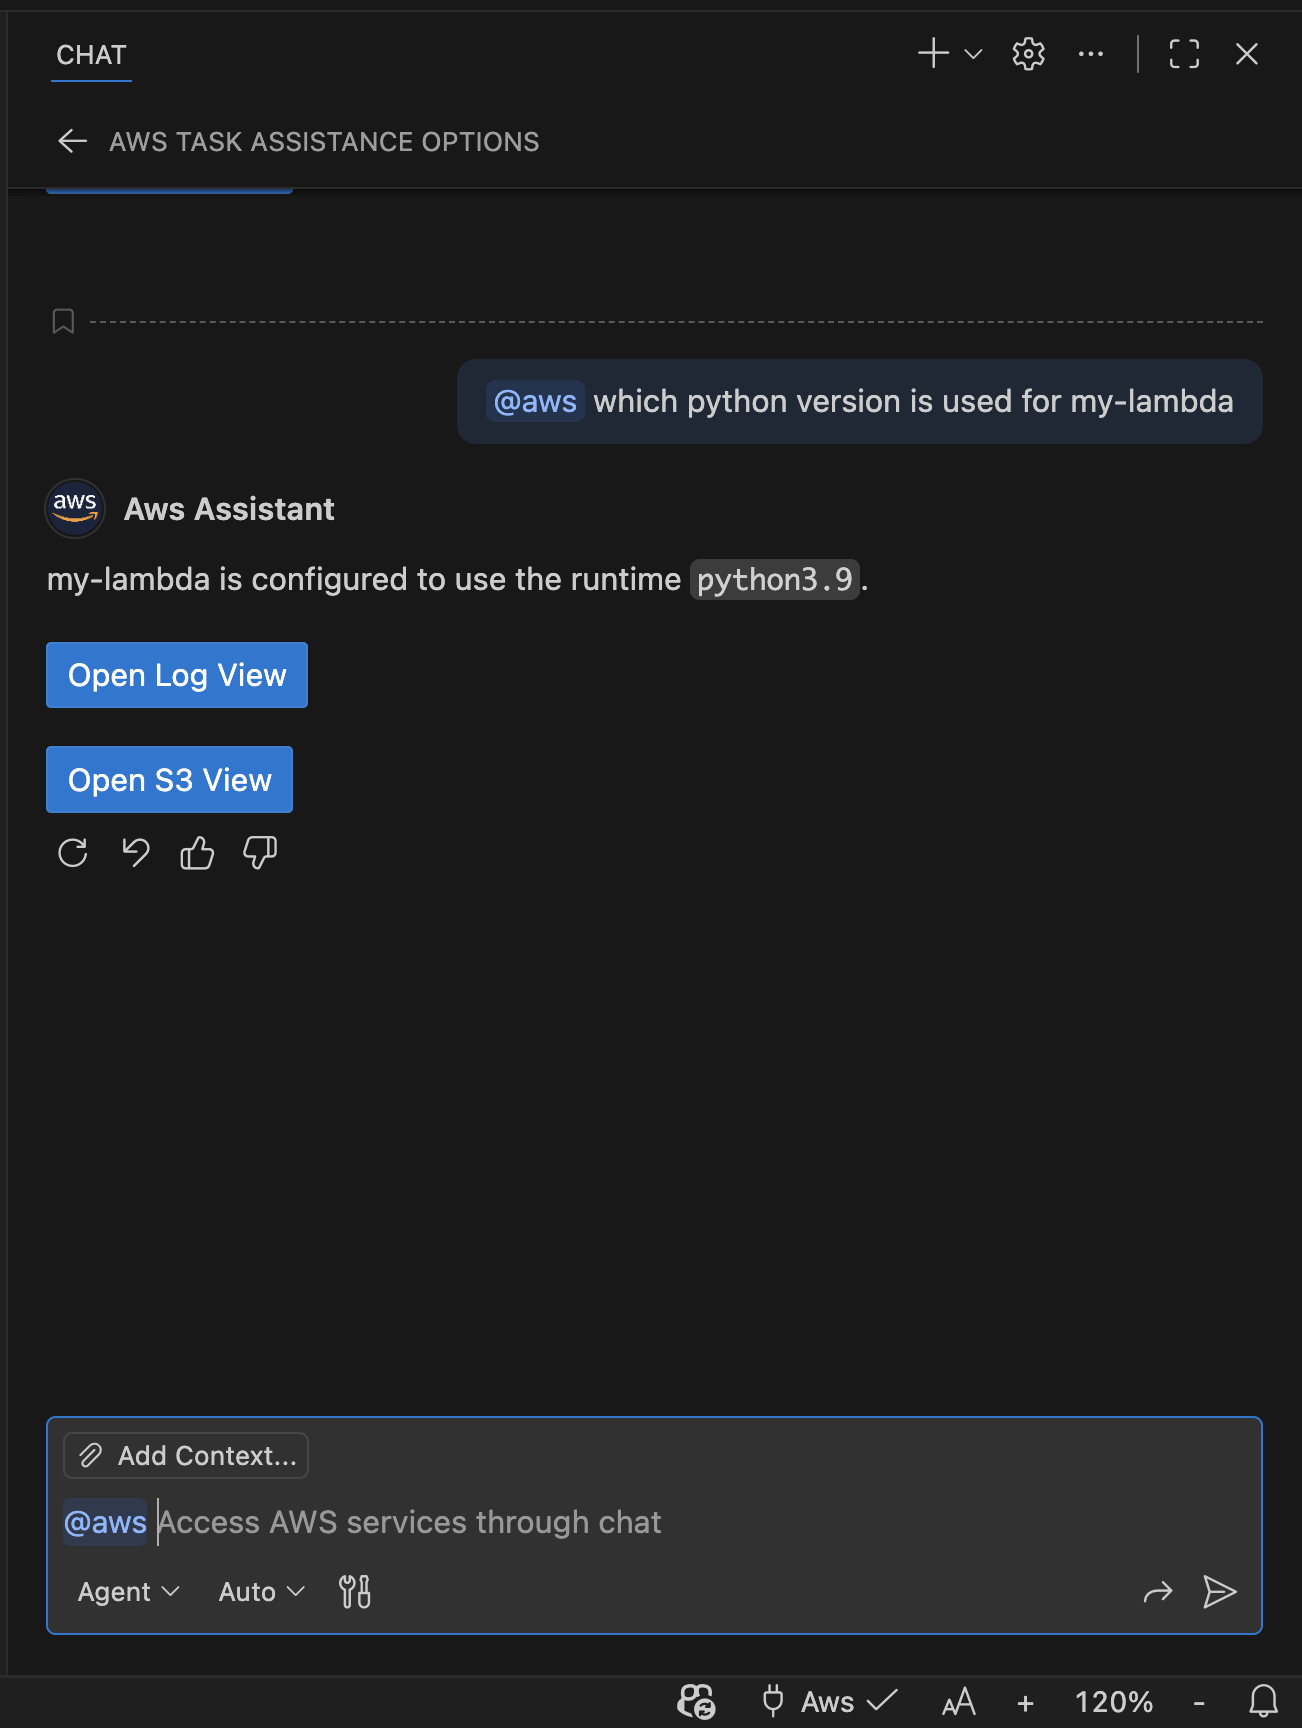Click the Open S3 View button

[169, 779]
